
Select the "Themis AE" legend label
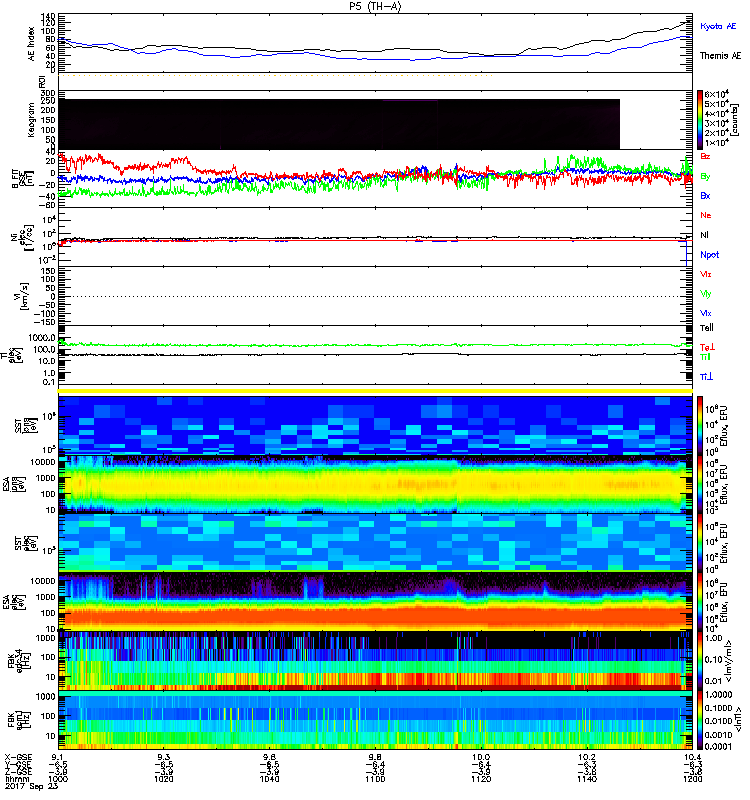coord(720,56)
